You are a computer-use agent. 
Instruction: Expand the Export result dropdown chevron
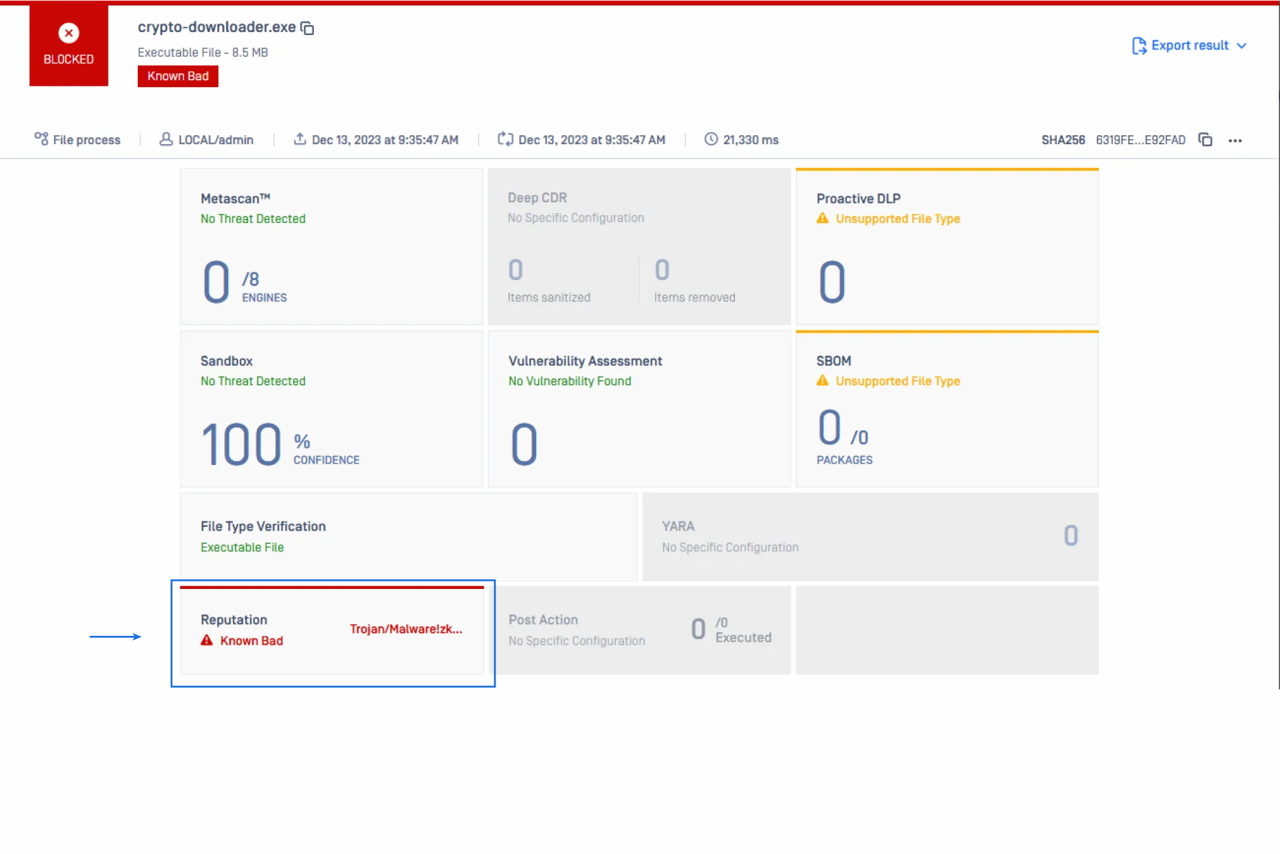pos(1242,46)
